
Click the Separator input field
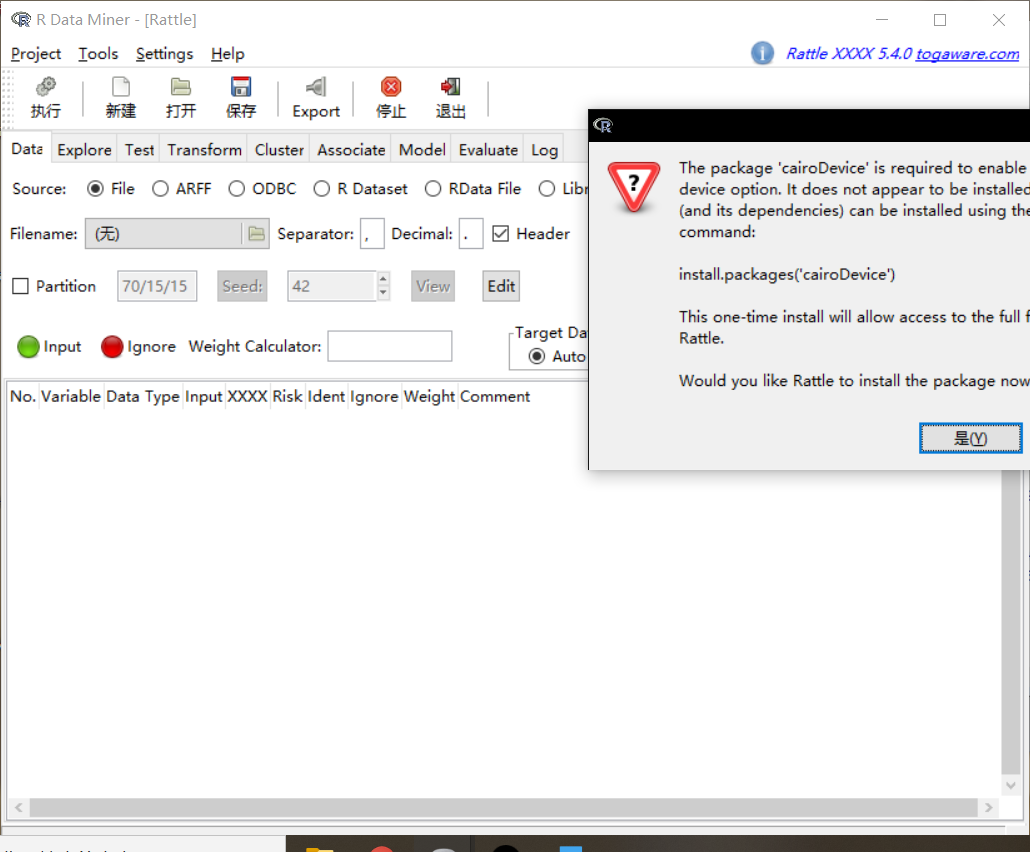[x=372, y=234]
